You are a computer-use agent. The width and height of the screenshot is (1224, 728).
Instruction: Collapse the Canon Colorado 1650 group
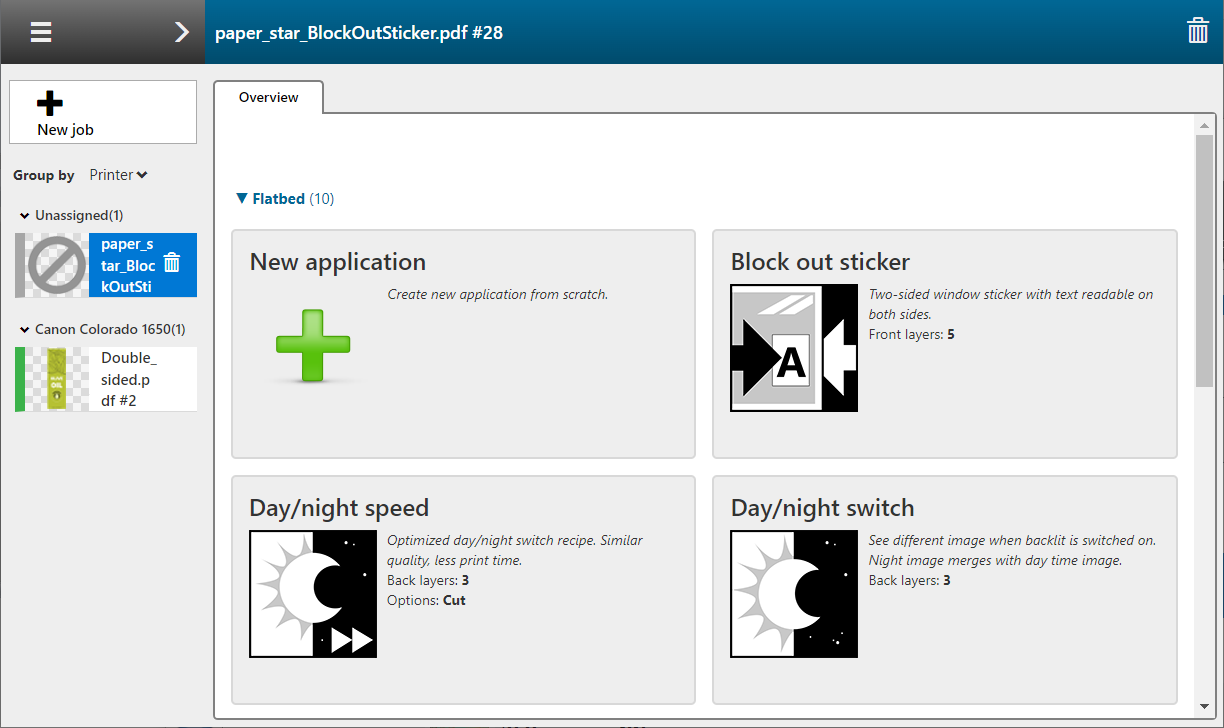25,330
